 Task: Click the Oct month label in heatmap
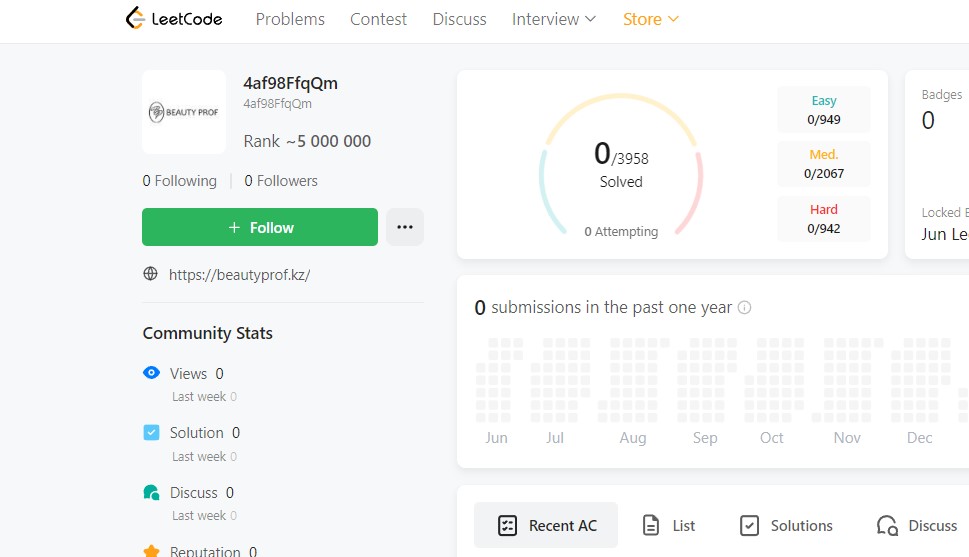(x=771, y=438)
